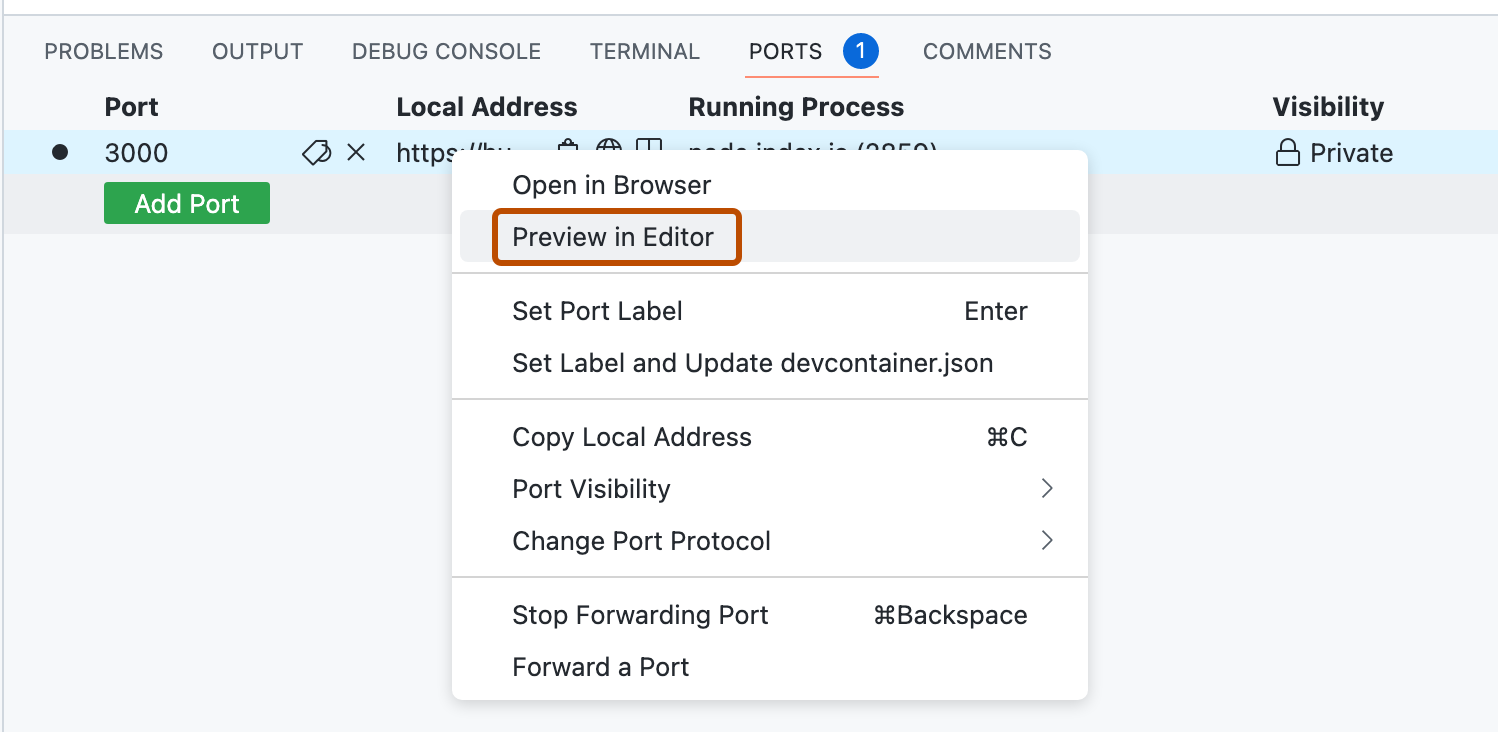Preview port using the split-editor icon
Screen dimensions: 1498x732
pos(646,151)
